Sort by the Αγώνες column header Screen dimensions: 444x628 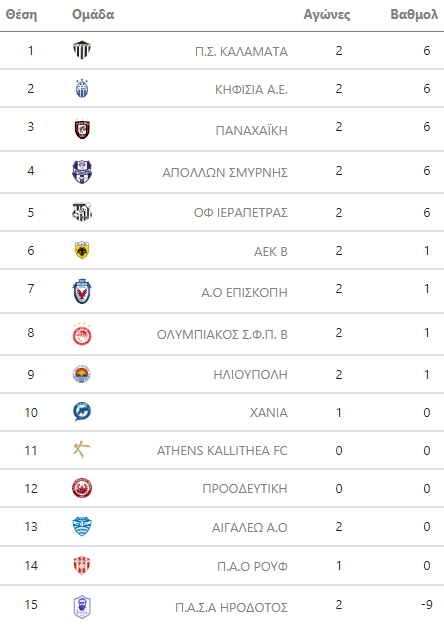[x=327, y=15]
